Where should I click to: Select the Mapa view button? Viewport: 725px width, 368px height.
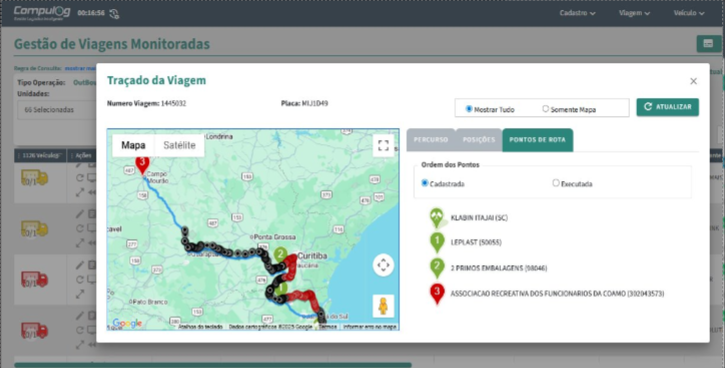[x=133, y=145]
